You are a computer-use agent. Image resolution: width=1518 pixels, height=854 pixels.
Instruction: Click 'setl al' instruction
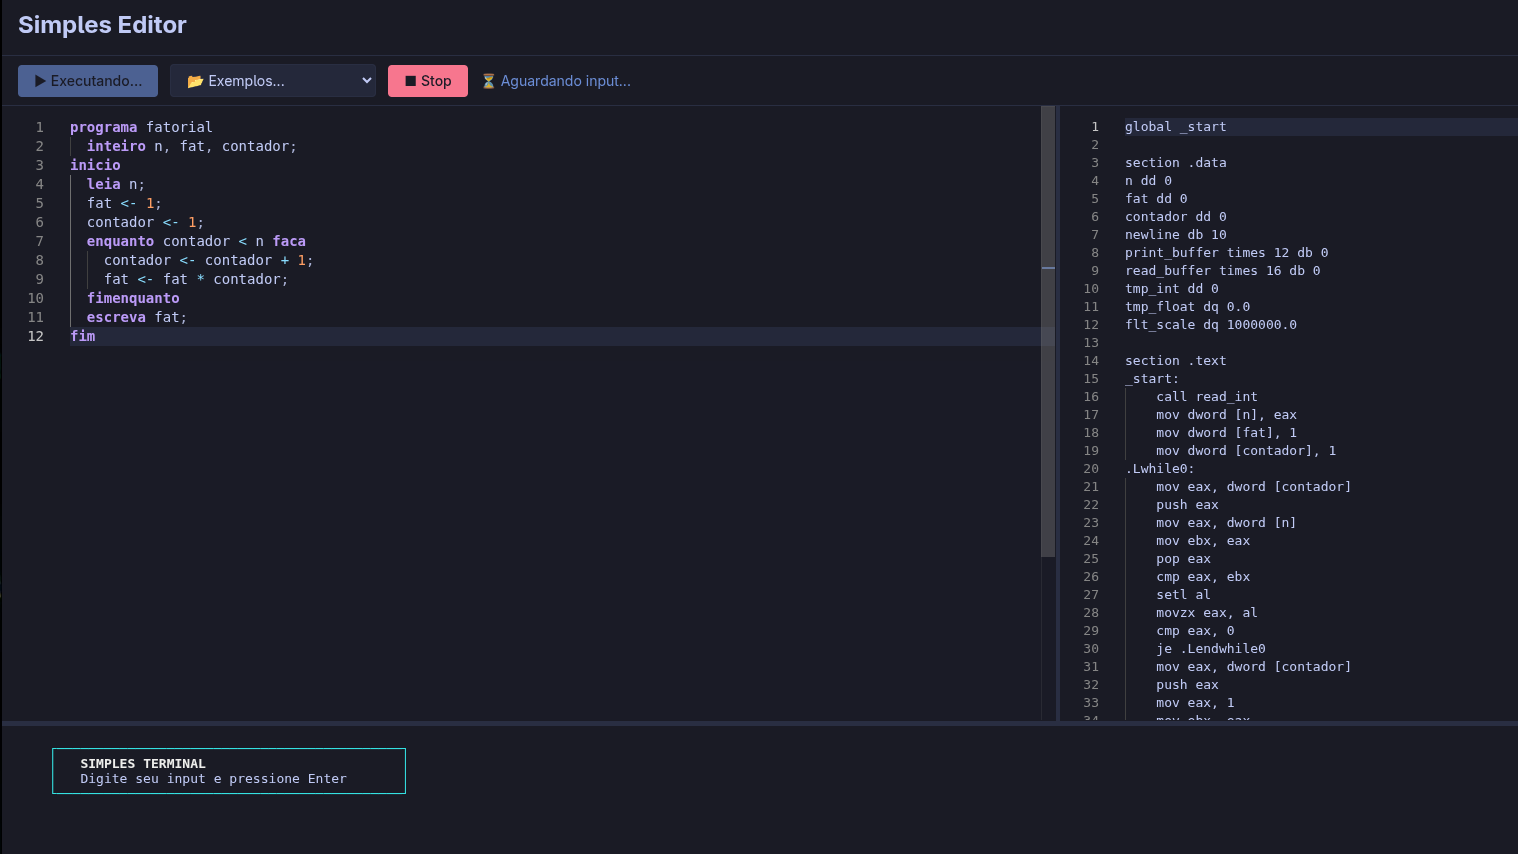point(1183,595)
